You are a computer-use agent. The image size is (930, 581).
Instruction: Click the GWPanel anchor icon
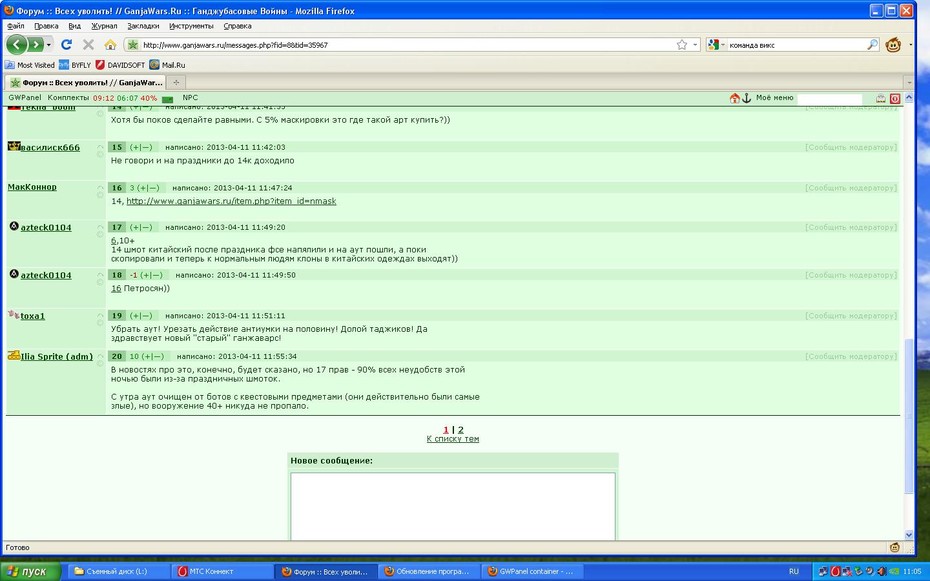(x=746, y=98)
